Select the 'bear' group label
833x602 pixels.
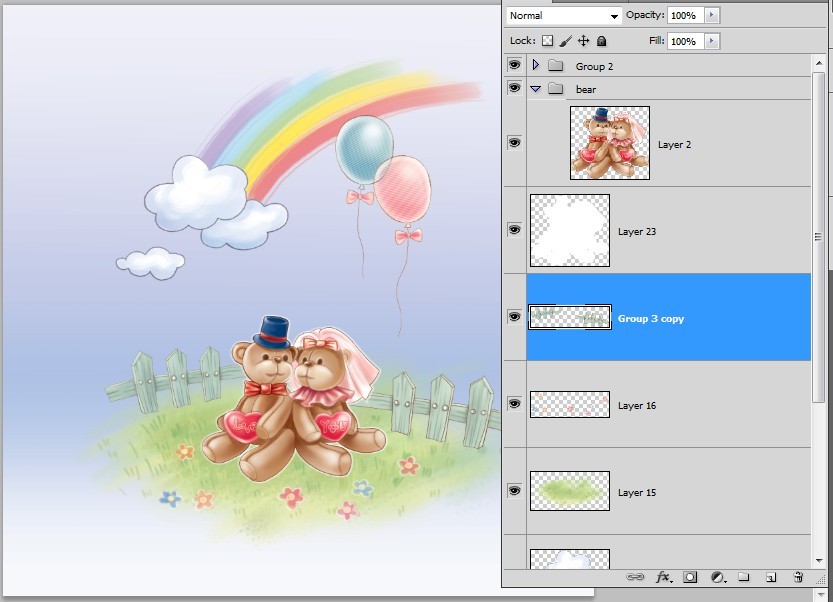click(x=586, y=89)
